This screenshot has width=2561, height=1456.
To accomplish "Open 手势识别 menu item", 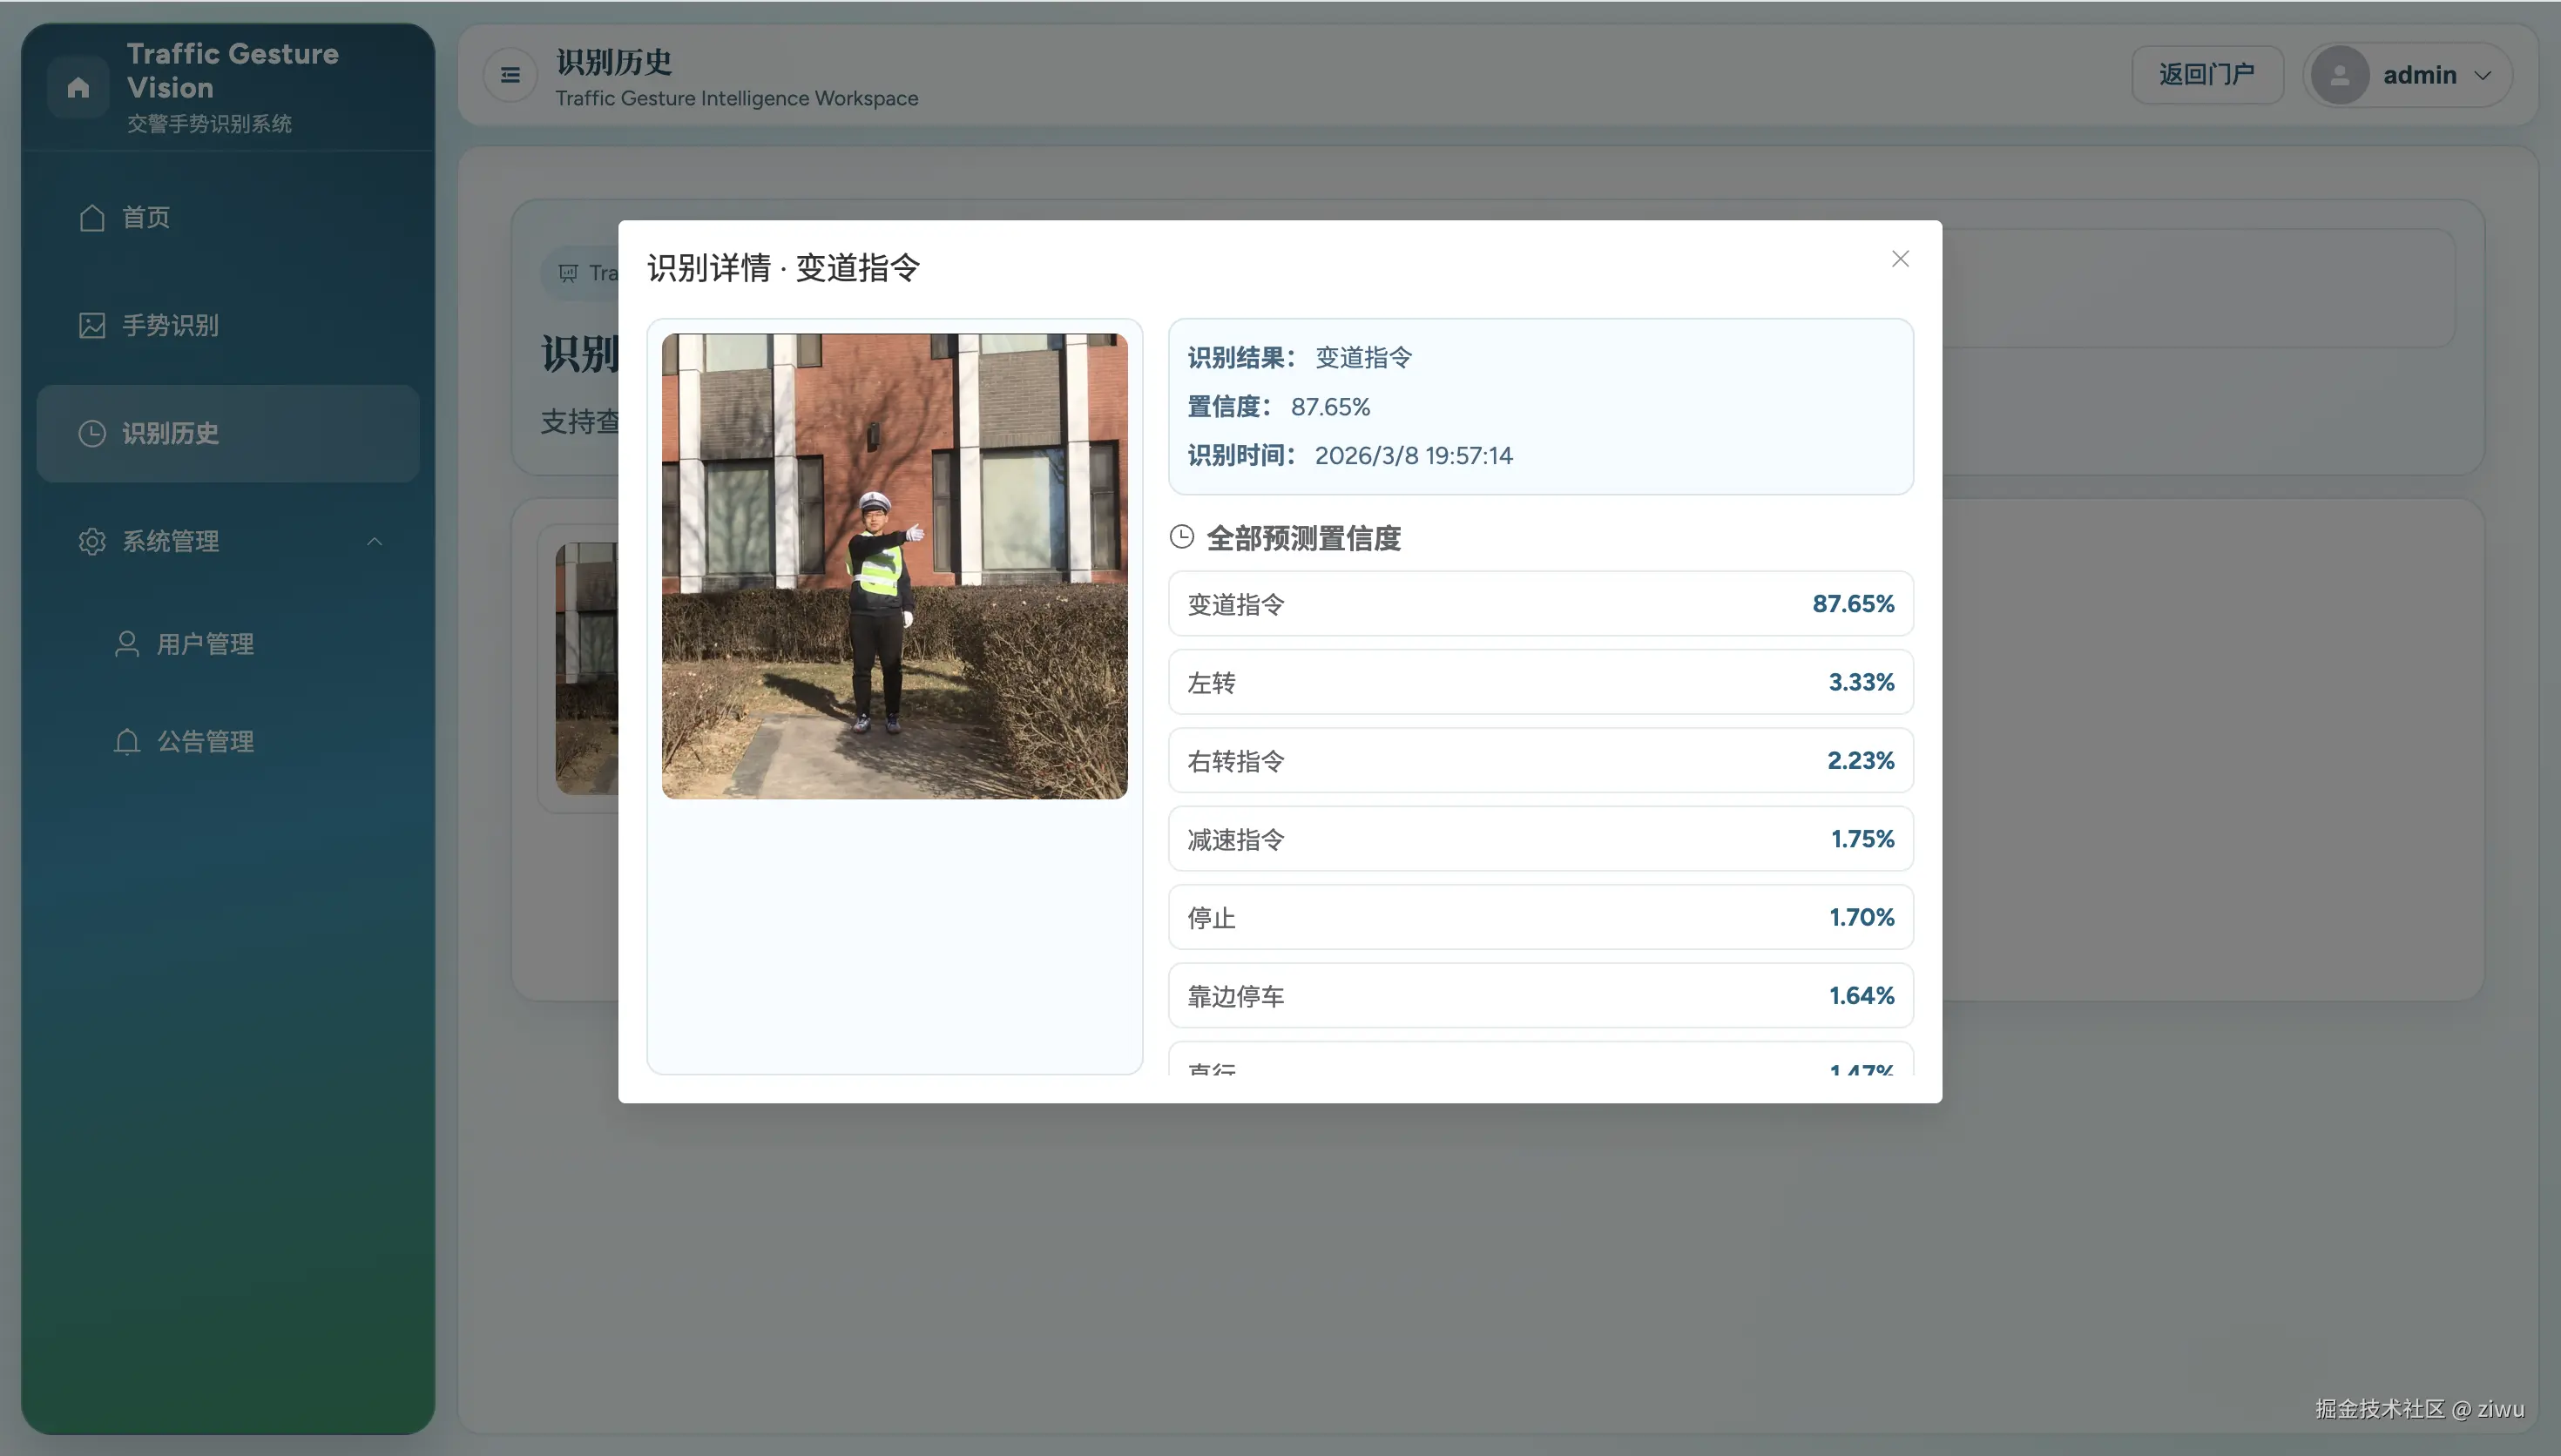I will 170,325.
